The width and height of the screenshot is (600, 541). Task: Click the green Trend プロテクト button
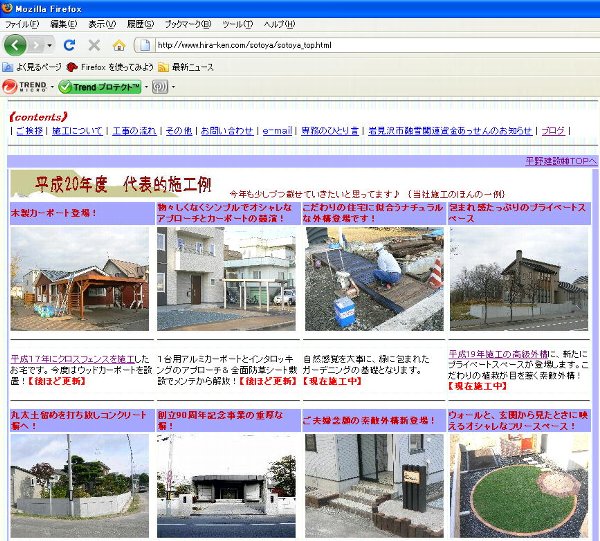coord(100,87)
